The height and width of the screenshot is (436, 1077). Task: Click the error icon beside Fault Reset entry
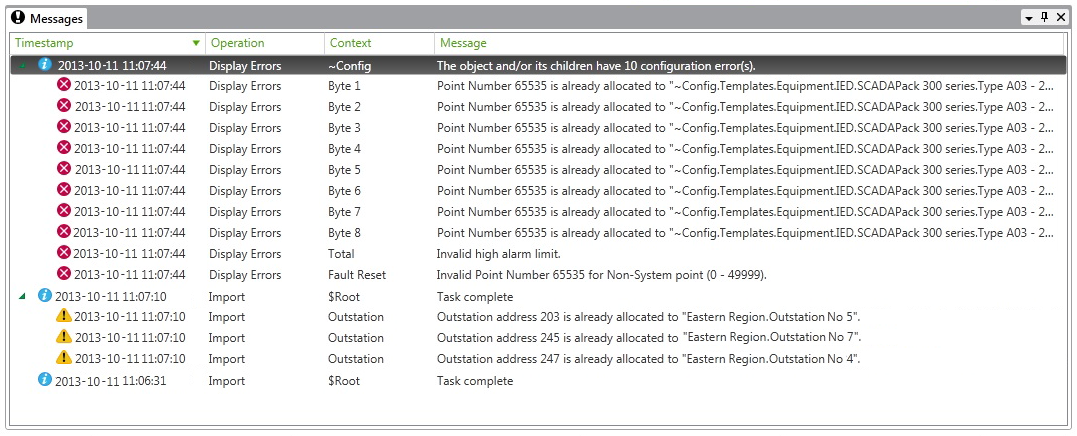(x=64, y=274)
